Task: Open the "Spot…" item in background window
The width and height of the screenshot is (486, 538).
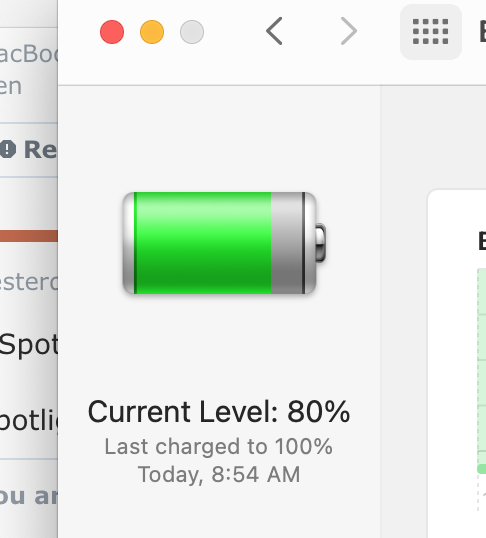Action: pyautogui.click(x=29, y=344)
